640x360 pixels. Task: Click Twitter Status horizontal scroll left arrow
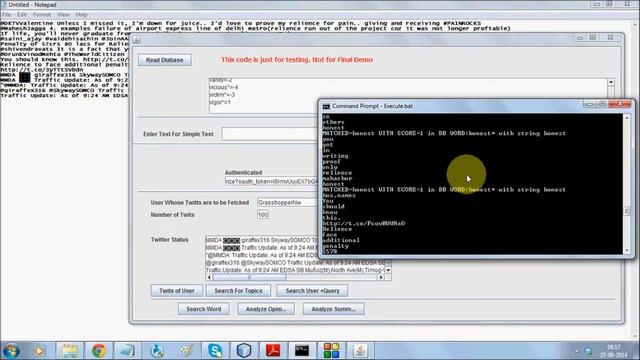(x=209, y=277)
